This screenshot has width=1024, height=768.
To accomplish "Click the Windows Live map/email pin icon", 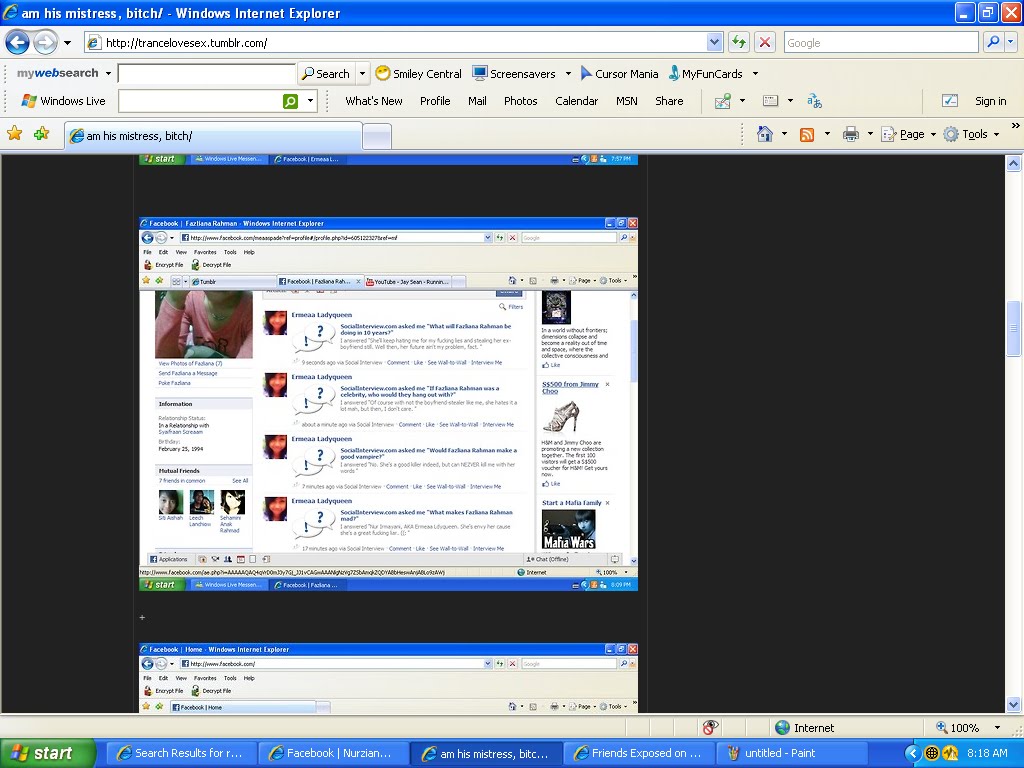I will [723, 101].
